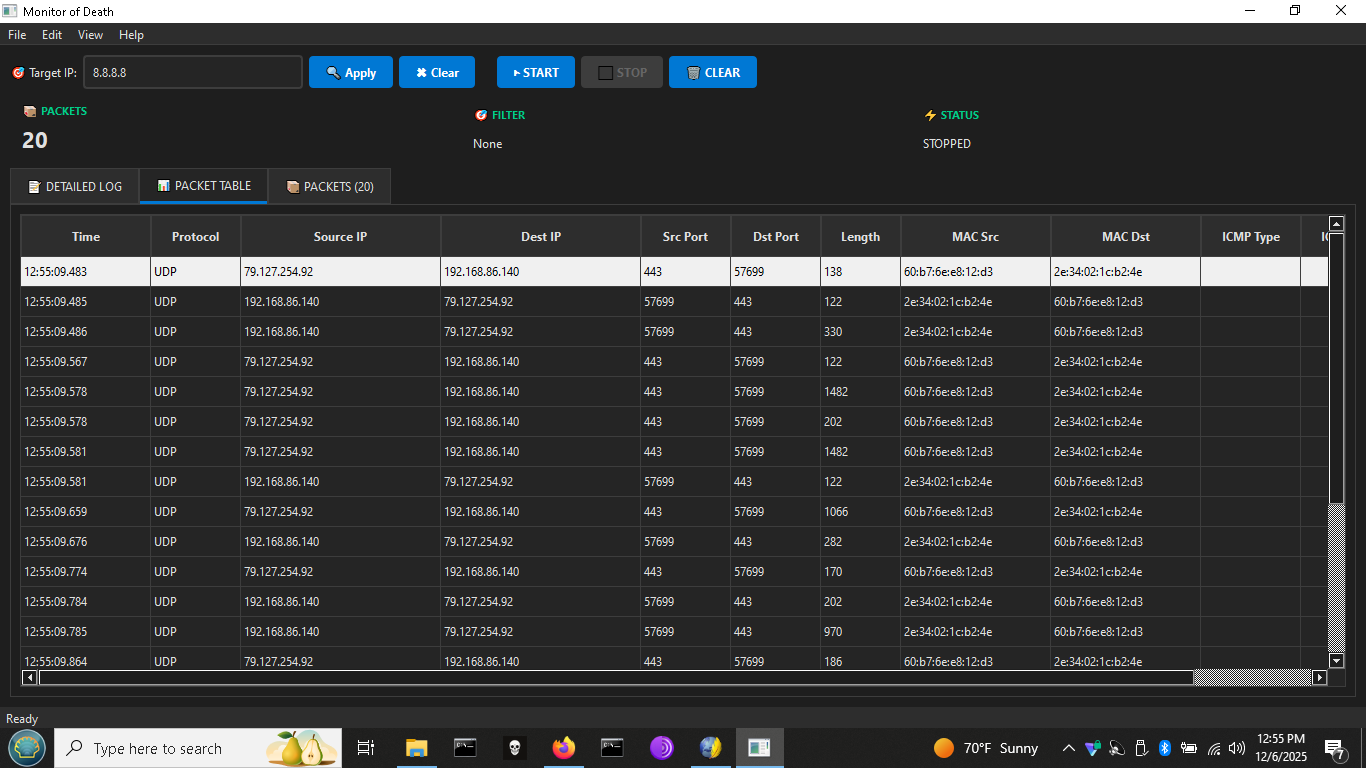This screenshot has height=768, width=1366.
Task: Open the File menu
Action: pos(17,35)
